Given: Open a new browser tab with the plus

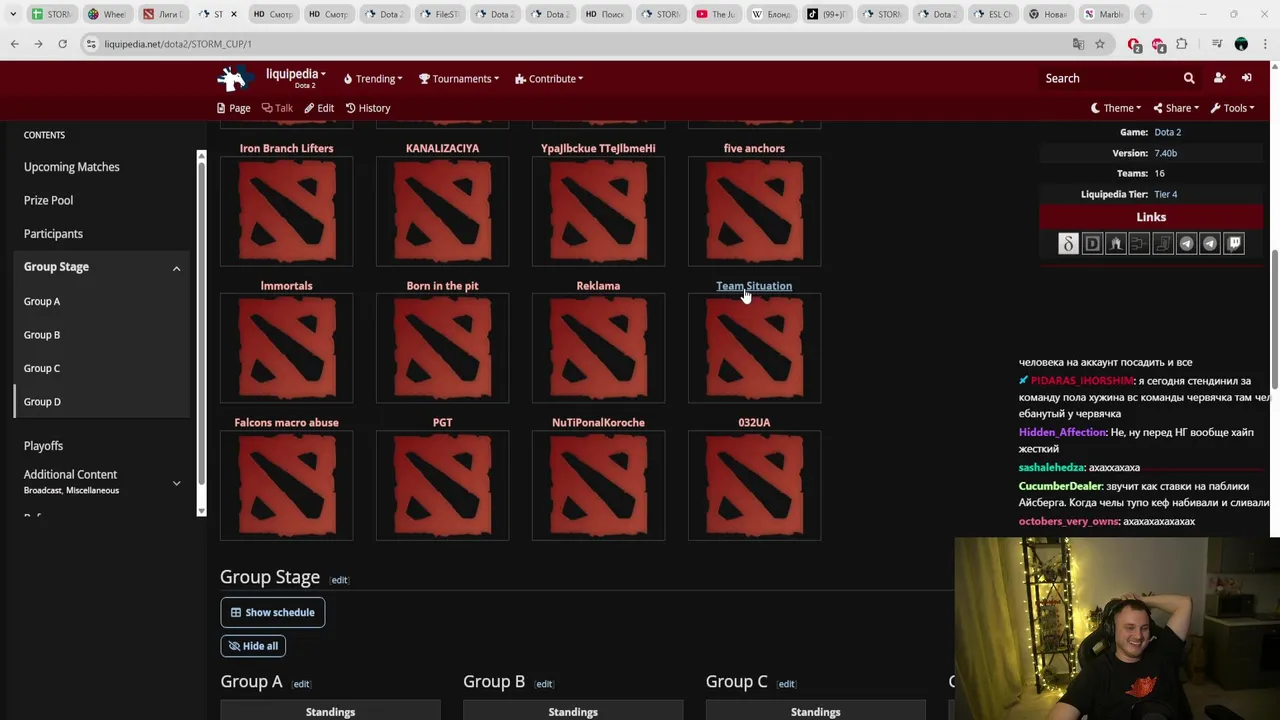Looking at the screenshot, I should [x=1143, y=14].
